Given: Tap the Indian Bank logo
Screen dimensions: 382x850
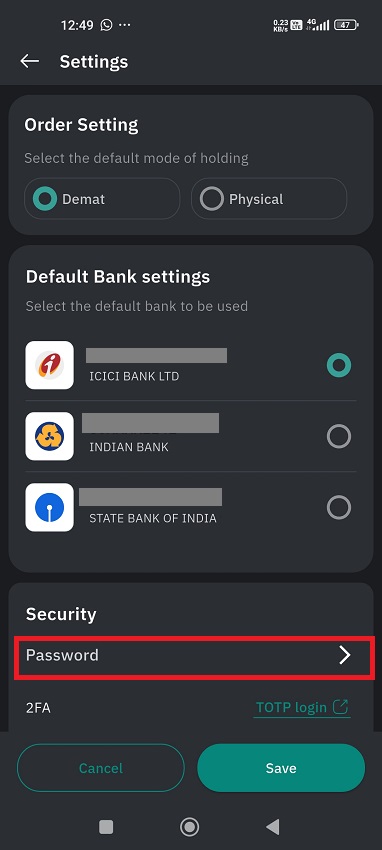Looking at the screenshot, I should click(x=49, y=436).
